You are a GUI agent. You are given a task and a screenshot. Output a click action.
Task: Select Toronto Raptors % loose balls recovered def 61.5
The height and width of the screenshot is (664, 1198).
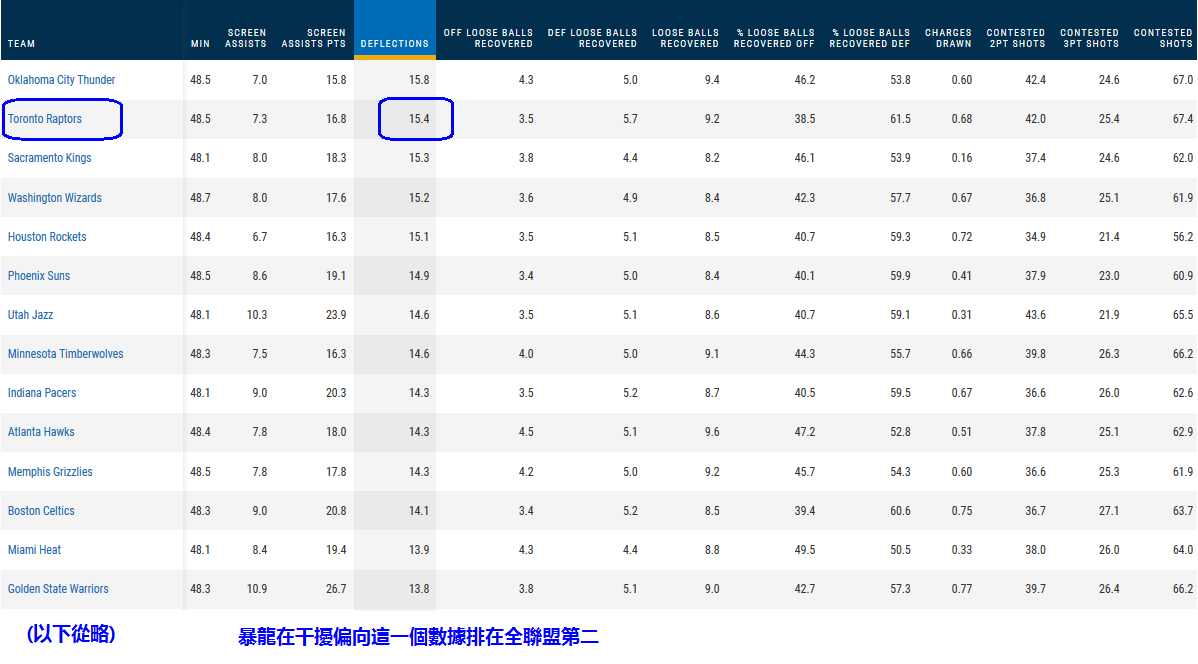coord(900,118)
